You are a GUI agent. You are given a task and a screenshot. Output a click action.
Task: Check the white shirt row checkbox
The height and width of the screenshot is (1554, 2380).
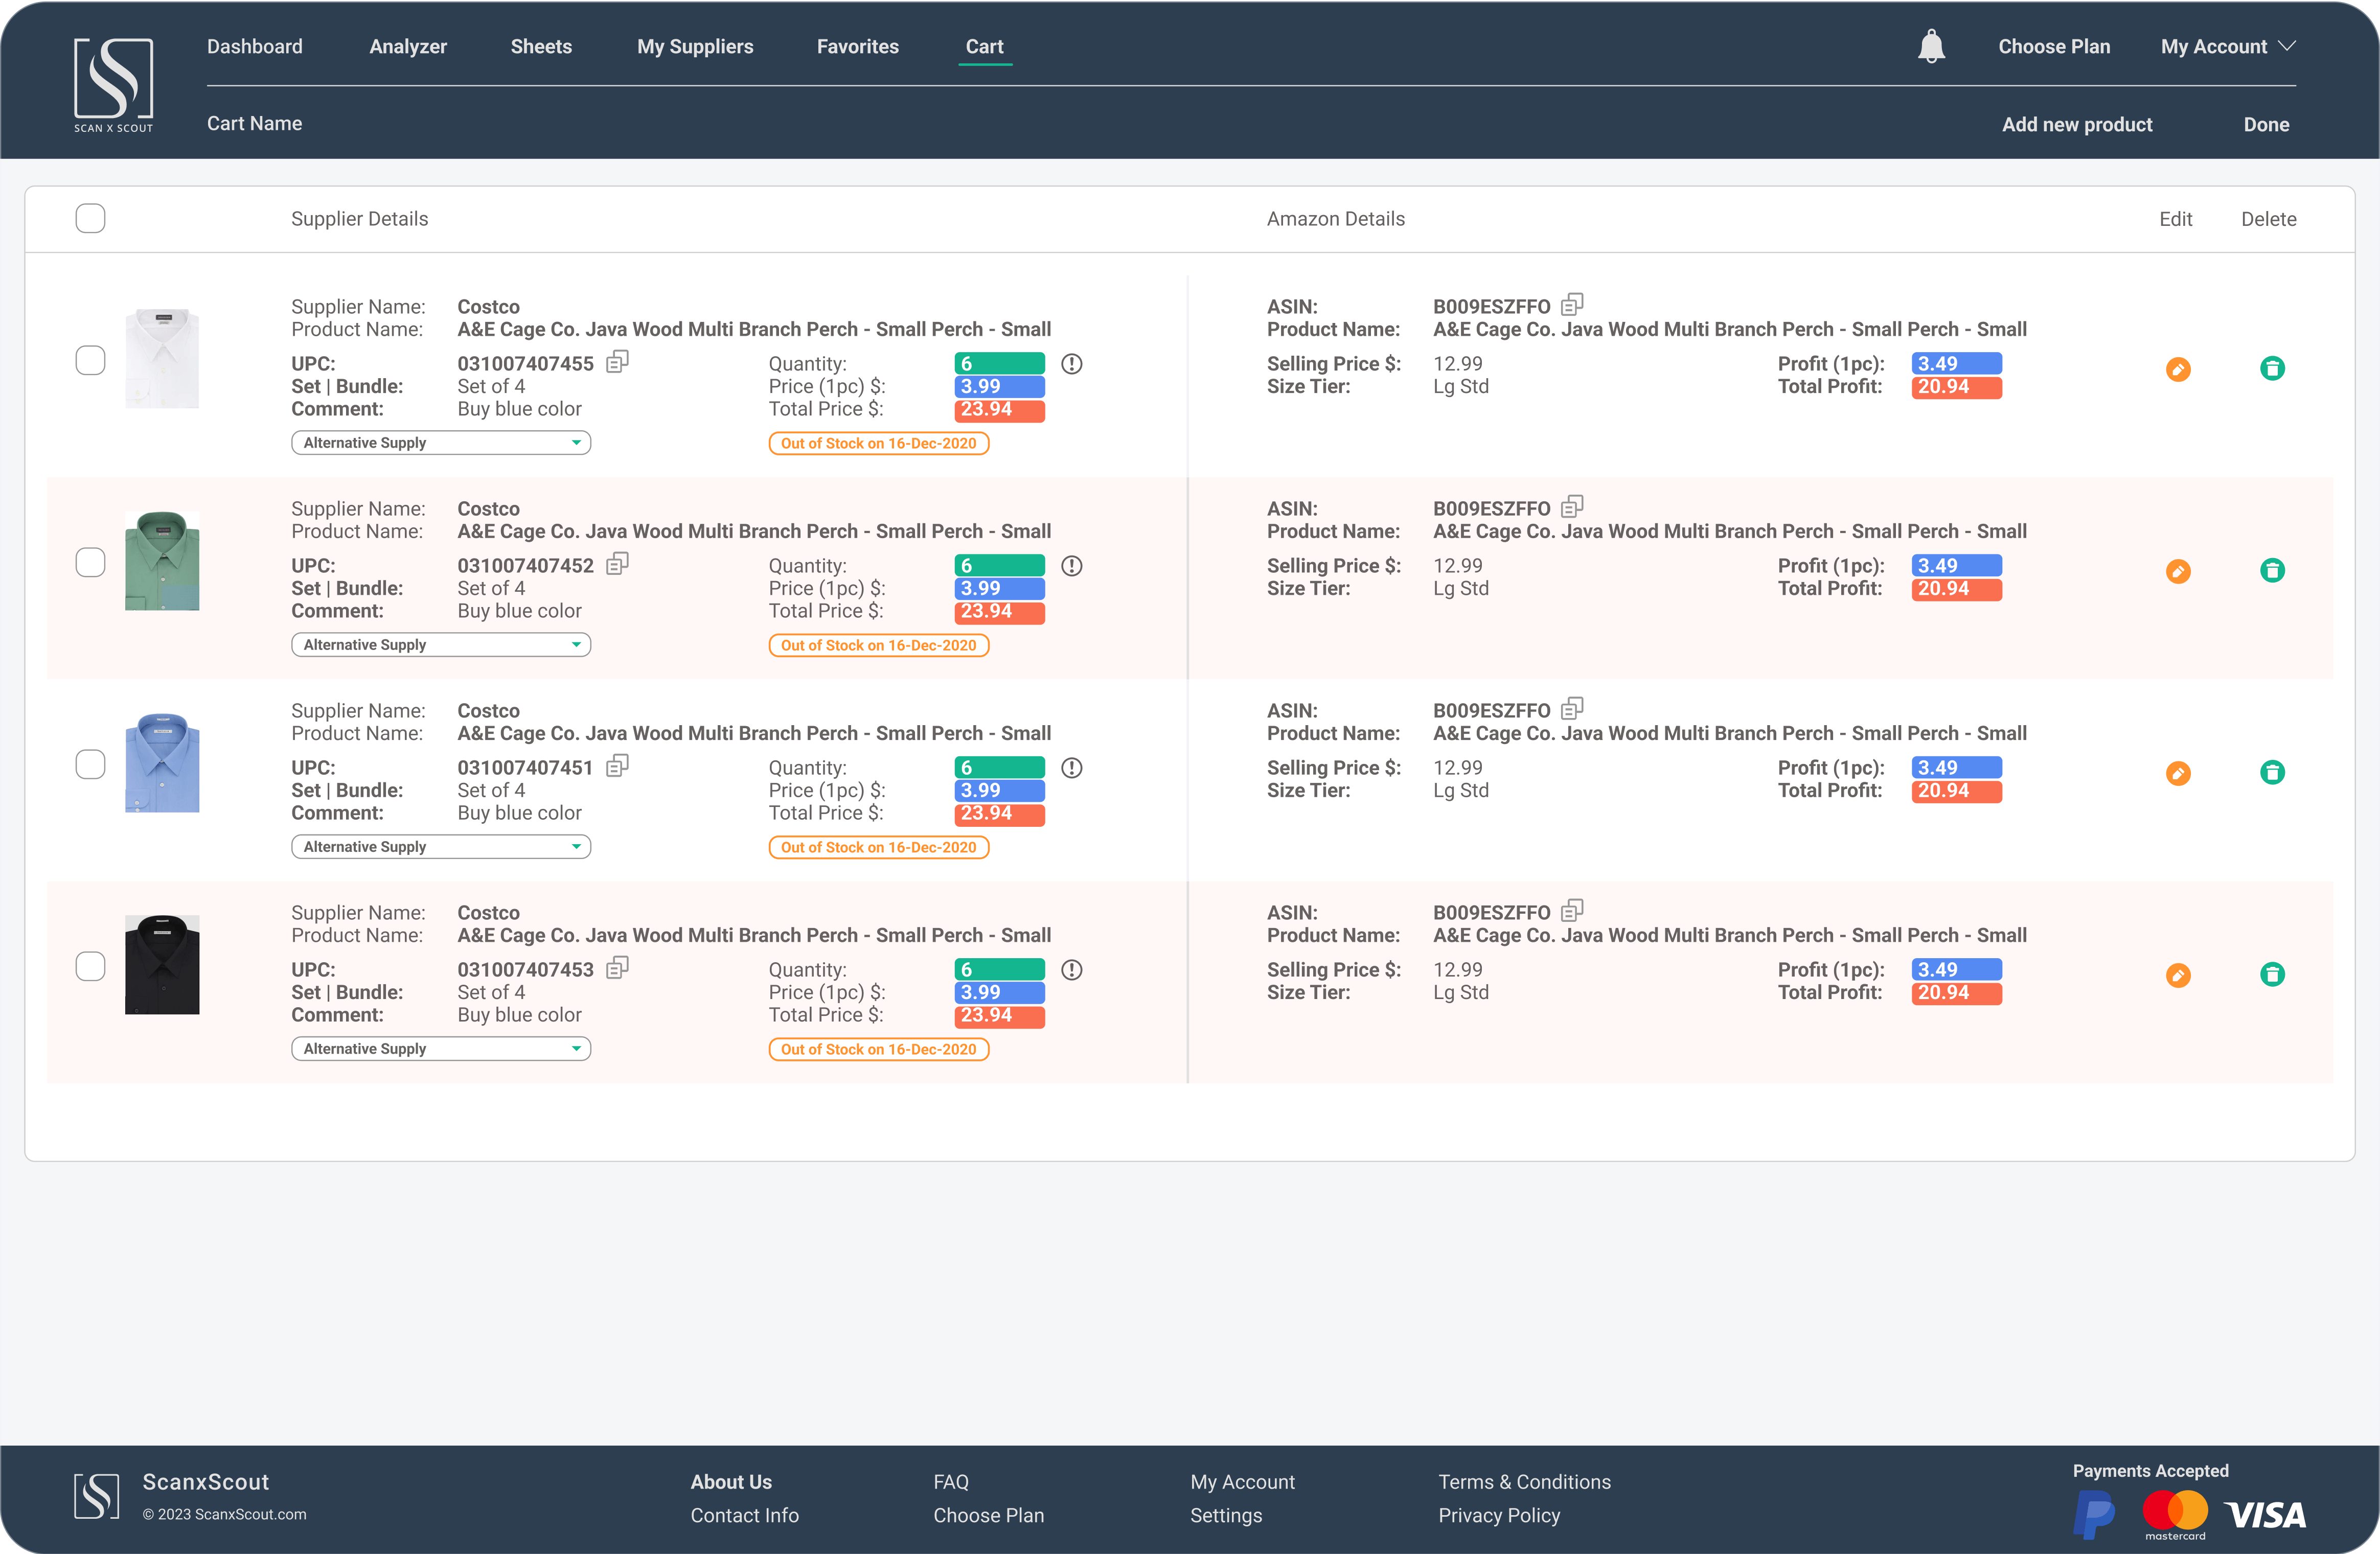90,360
